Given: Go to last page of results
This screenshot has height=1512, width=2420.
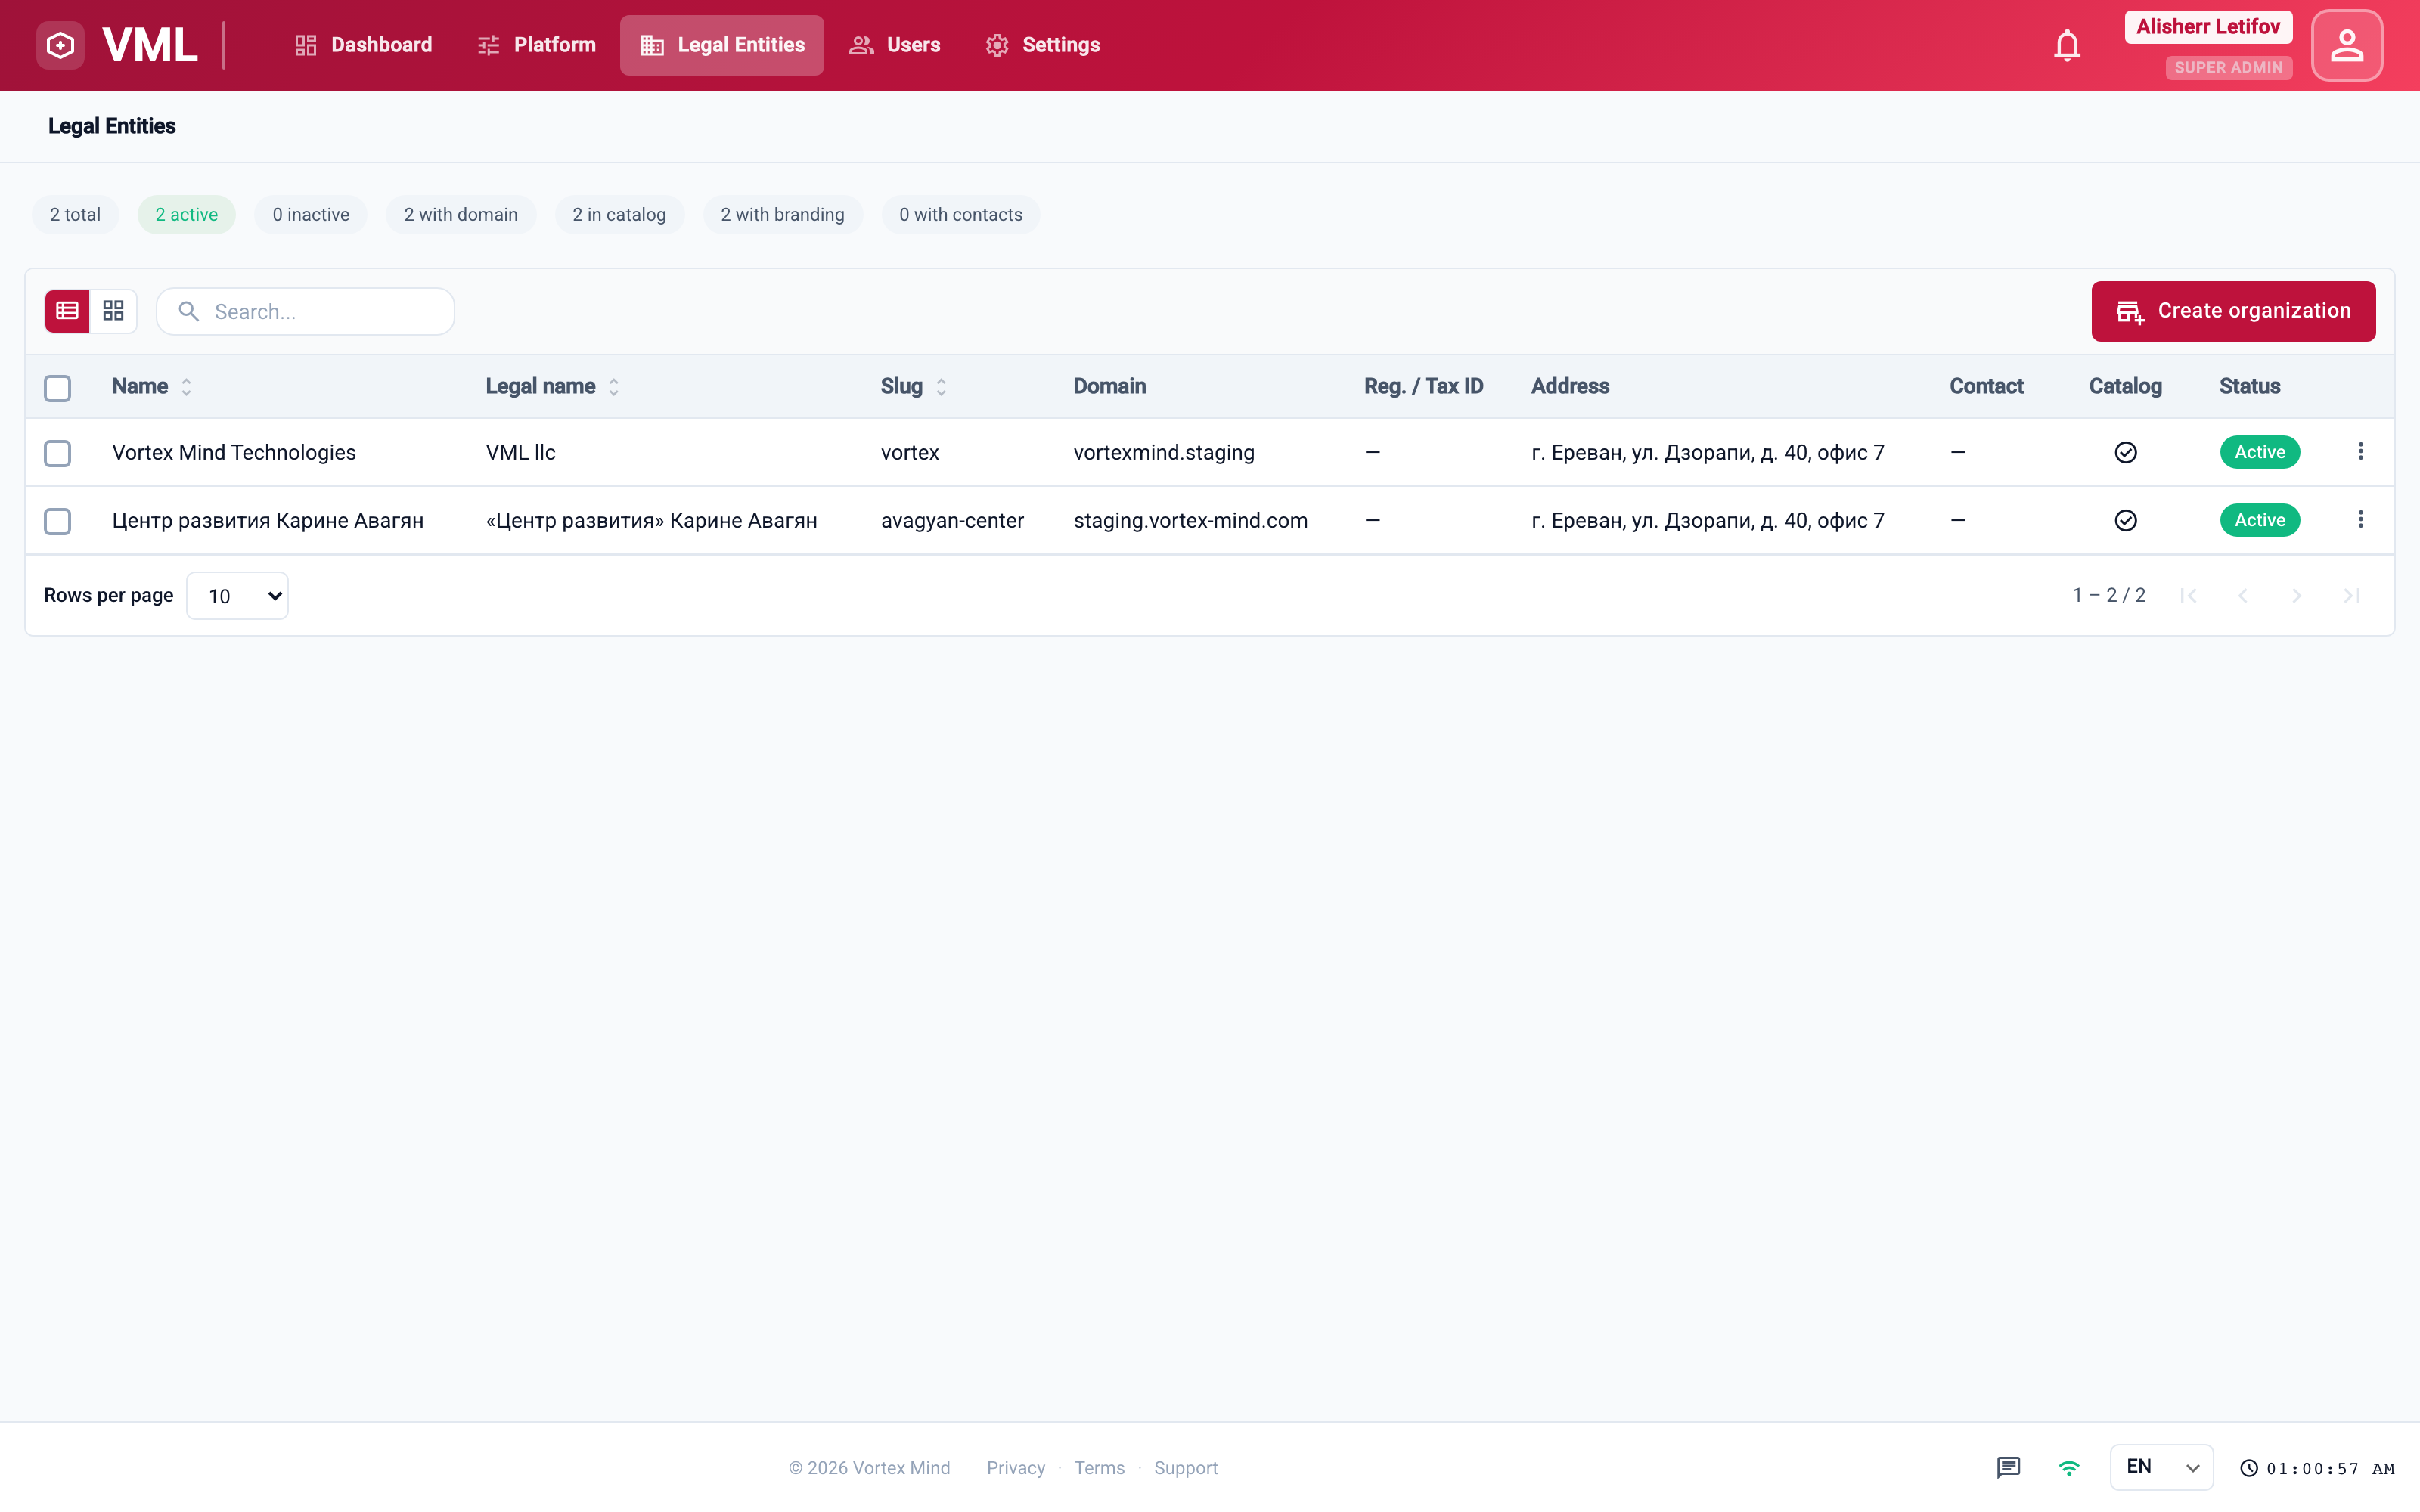Looking at the screenshot, I should point(2351,596).
